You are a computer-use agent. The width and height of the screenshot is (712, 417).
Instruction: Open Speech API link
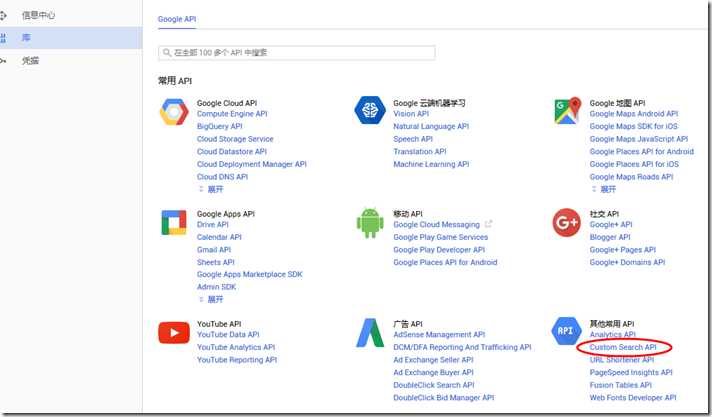[x=413, y=139]
